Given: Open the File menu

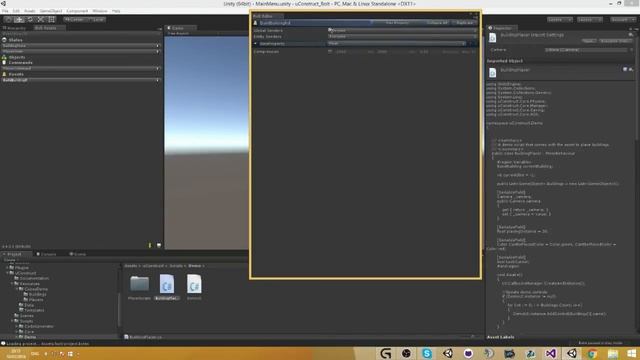Looking at the screenshot, I should tap(5, 11).
